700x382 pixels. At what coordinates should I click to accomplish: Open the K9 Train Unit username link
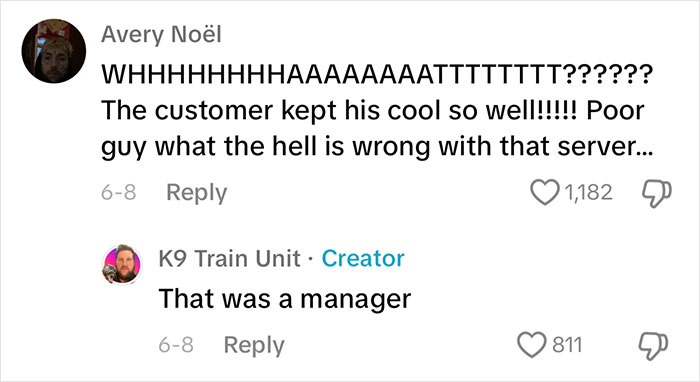pos(229,258)
